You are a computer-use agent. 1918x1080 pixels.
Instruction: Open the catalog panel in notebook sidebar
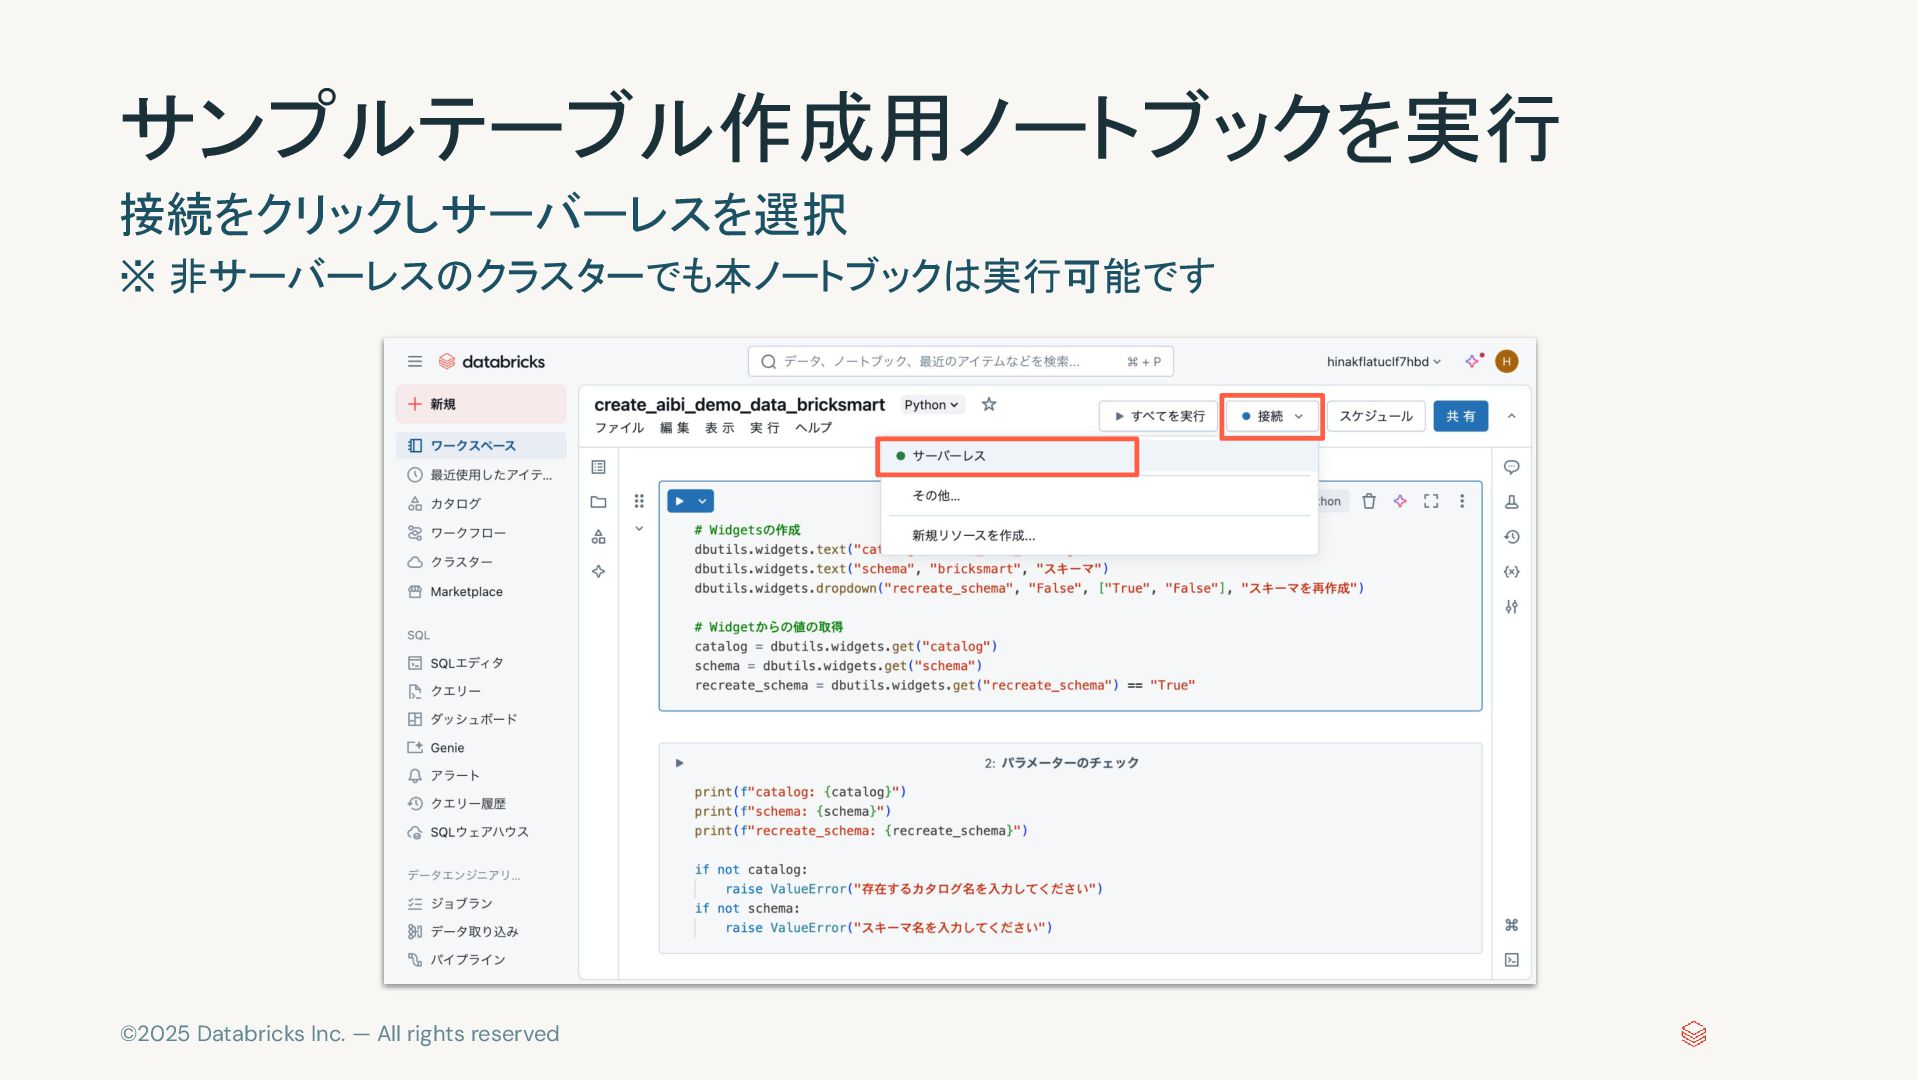click(599, 537)
